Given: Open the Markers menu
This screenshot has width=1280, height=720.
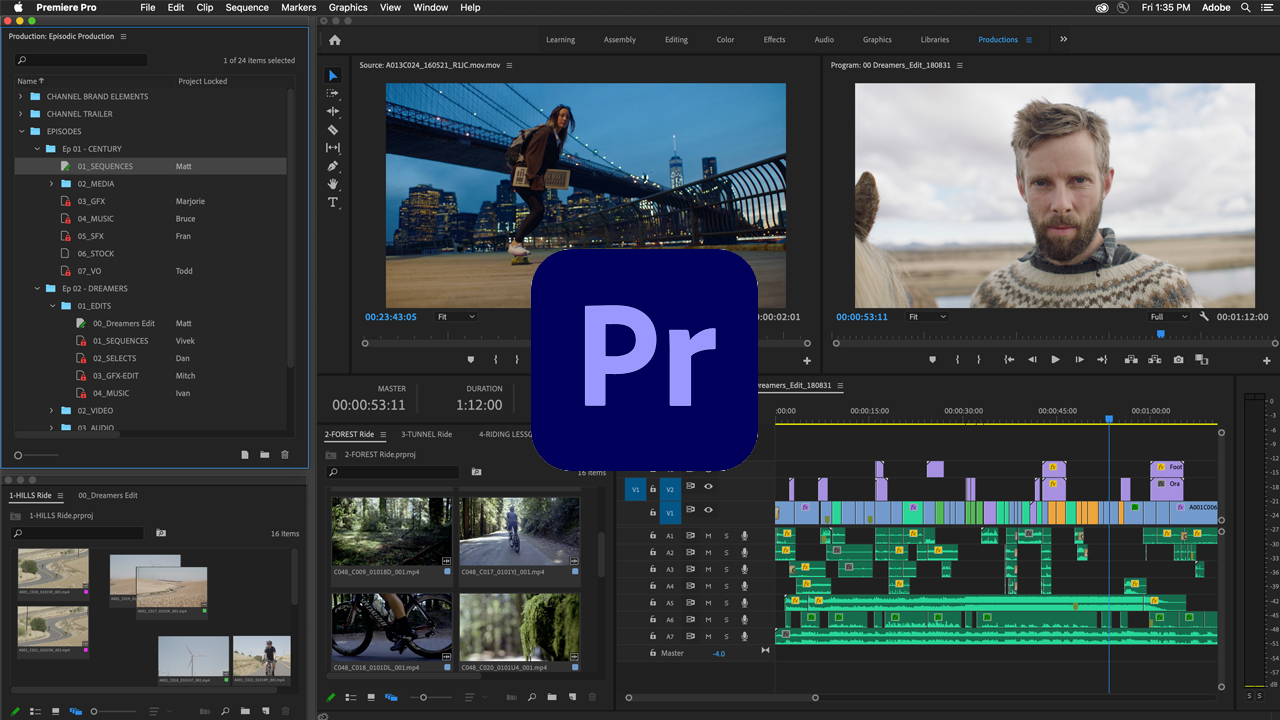Looking at the screenshot, I should pyautogui.click(x=298, y=7).
